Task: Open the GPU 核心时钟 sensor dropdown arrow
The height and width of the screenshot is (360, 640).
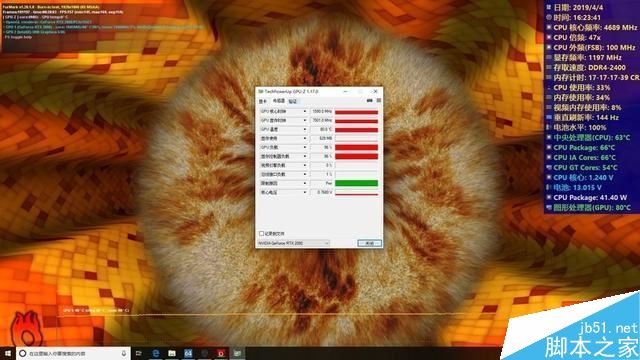Action: [304, 111]
